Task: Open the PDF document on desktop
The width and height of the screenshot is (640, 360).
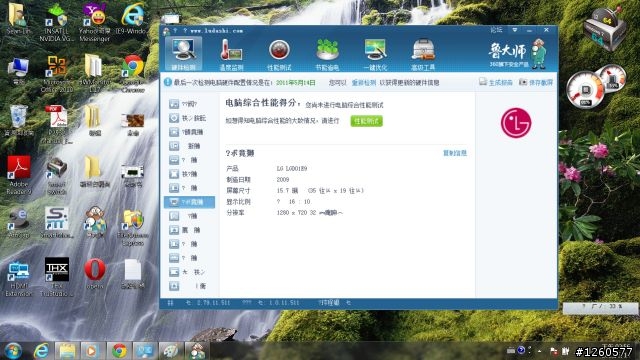Action: (57, 124)
